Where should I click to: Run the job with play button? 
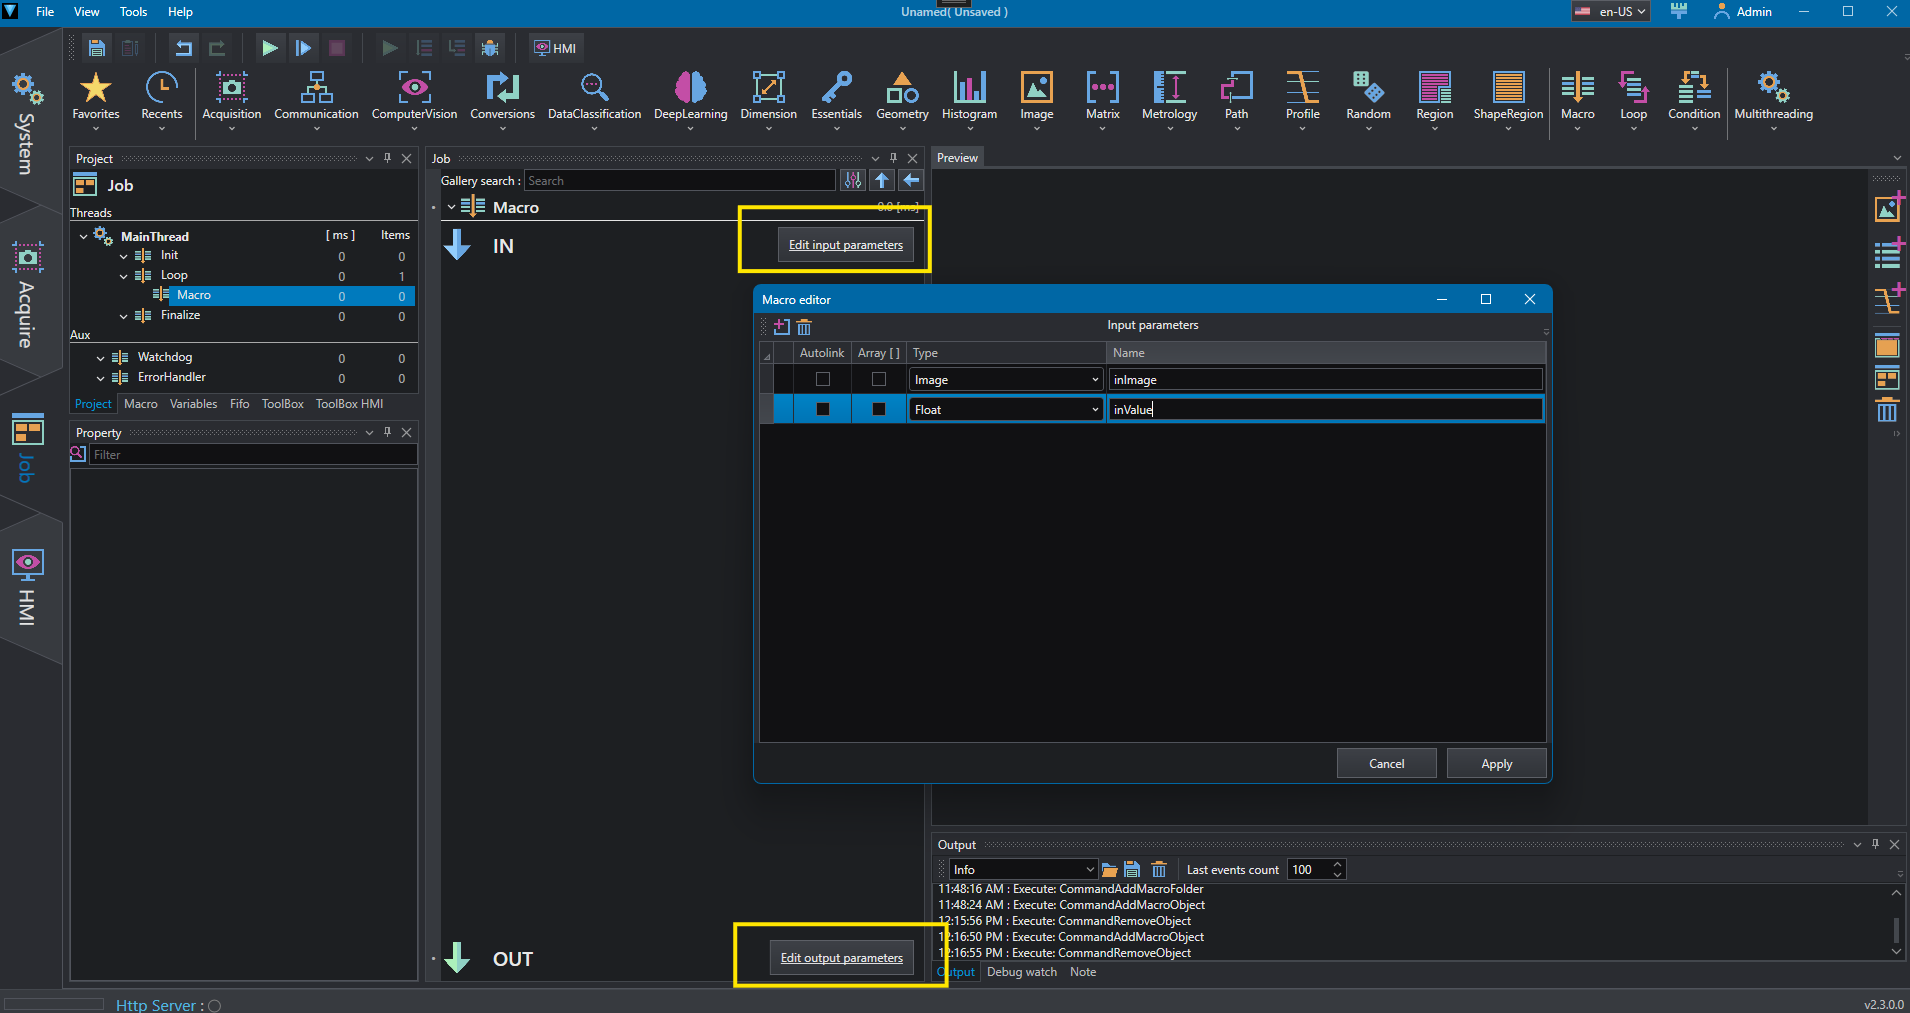click(x=269, y=48)
